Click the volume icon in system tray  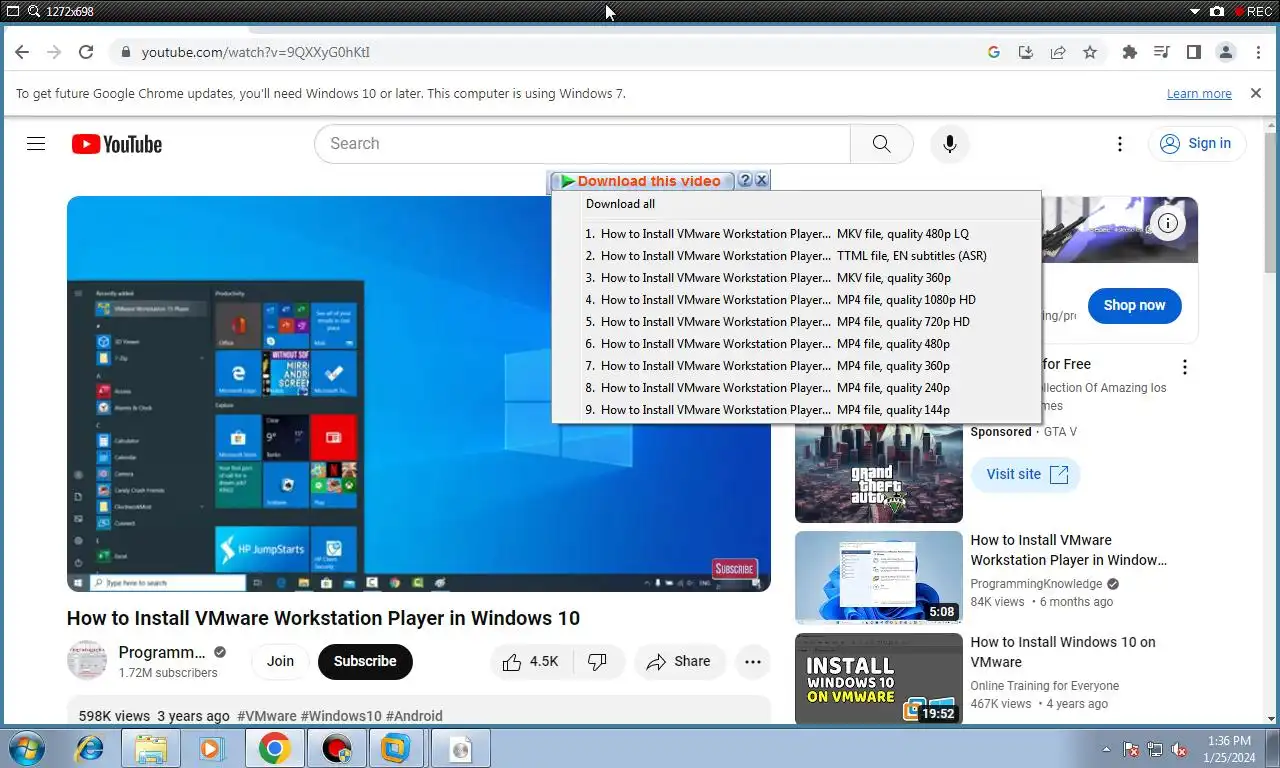(x=1178, y=749)
